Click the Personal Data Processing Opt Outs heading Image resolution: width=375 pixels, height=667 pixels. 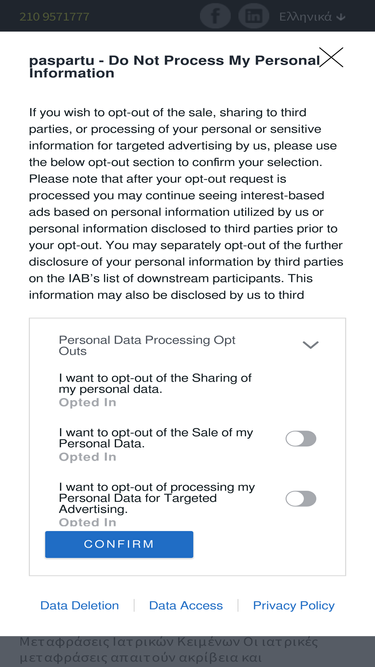click(x=147, y=345)
